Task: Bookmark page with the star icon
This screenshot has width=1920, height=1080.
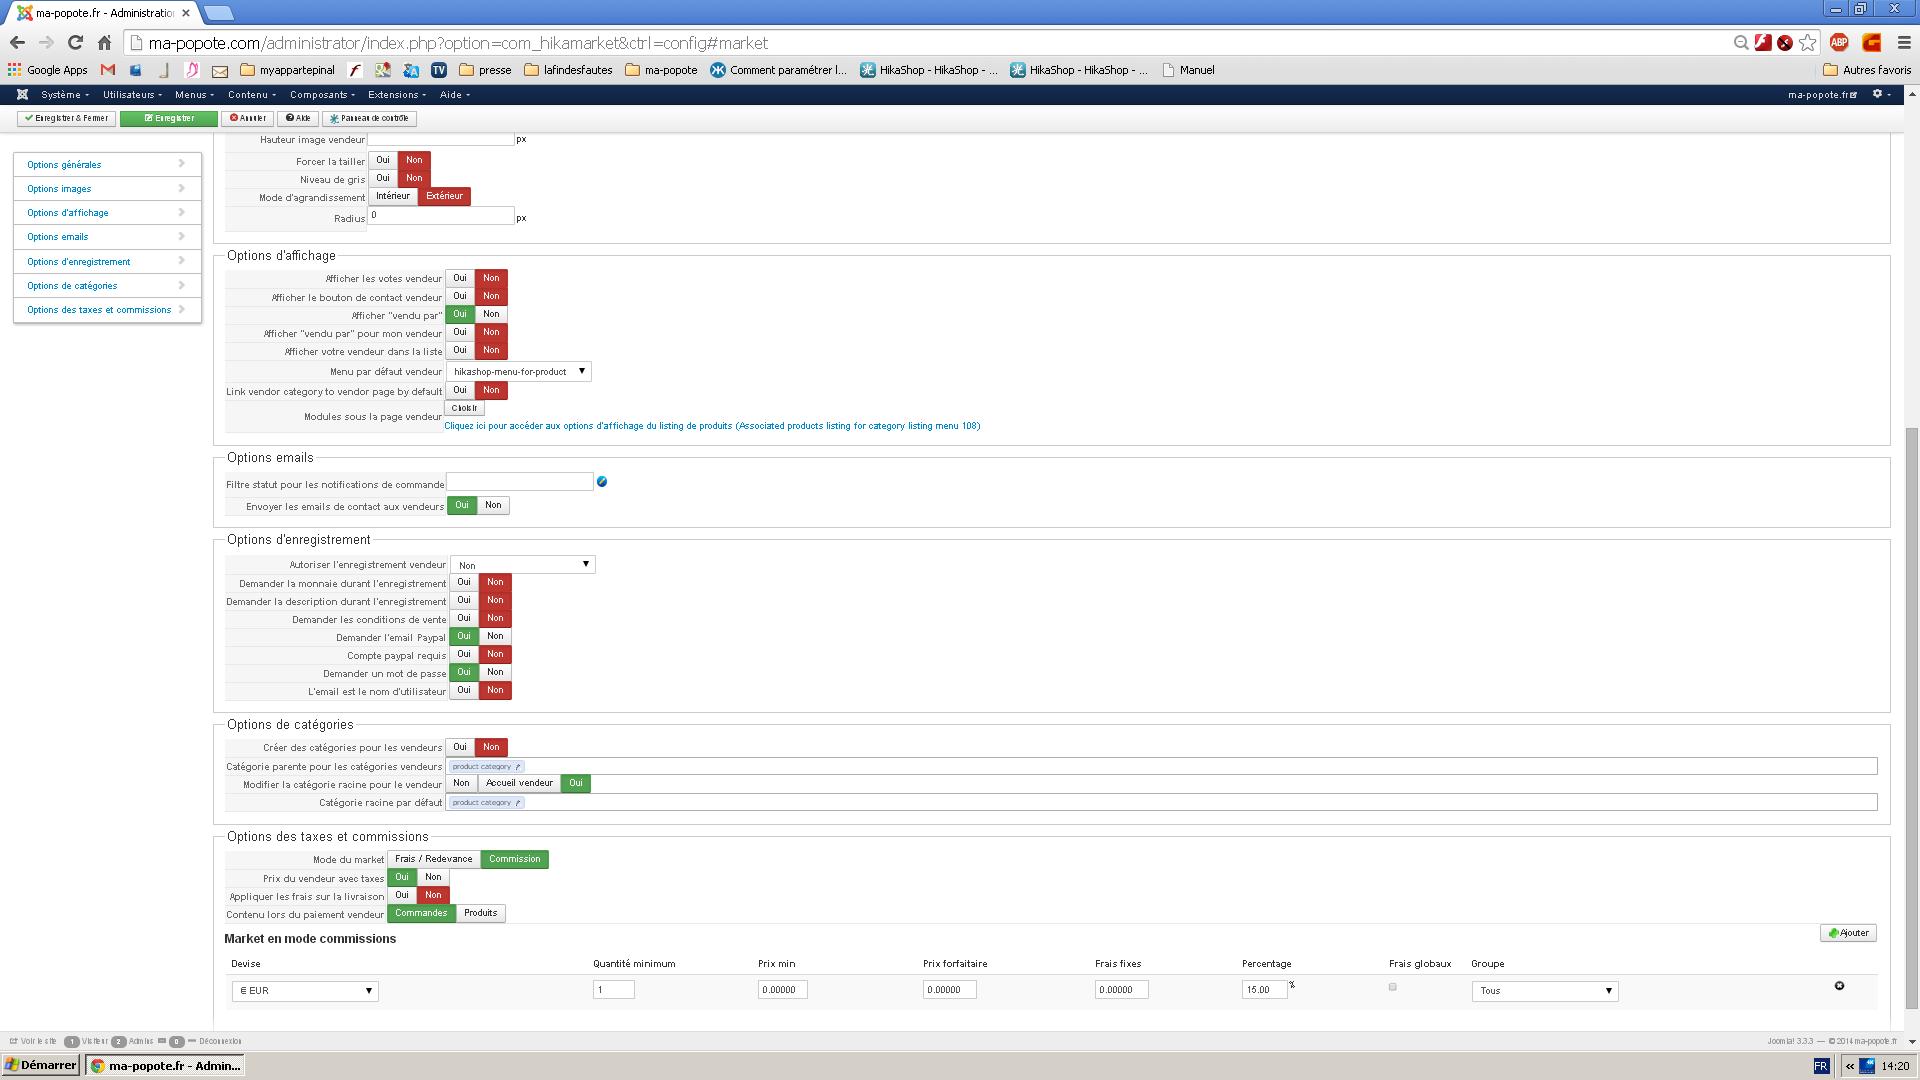Action: (x=1807, y=42)
